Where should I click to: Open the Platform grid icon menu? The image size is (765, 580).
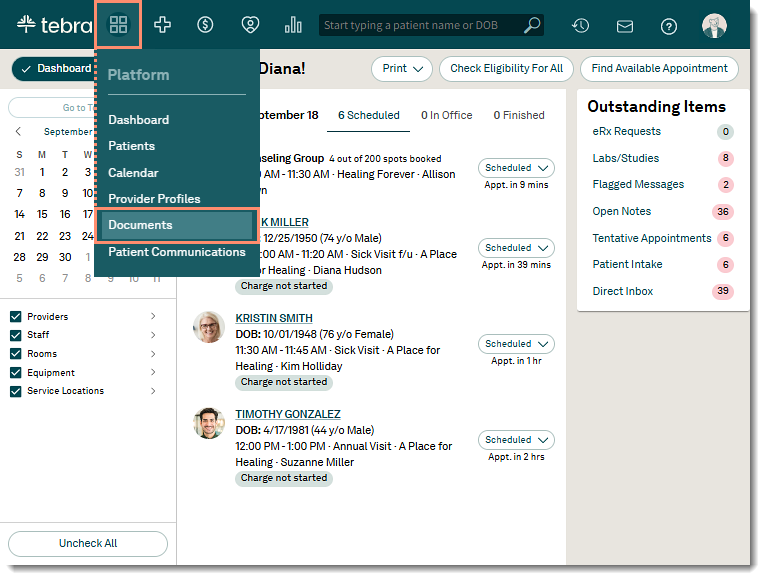click(119, 25)
